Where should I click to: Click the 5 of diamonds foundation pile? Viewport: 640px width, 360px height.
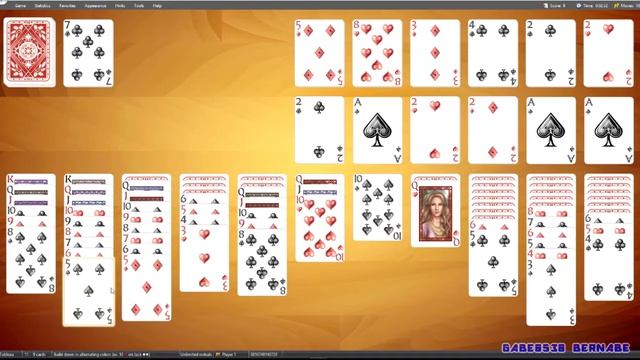click(319, 53)
